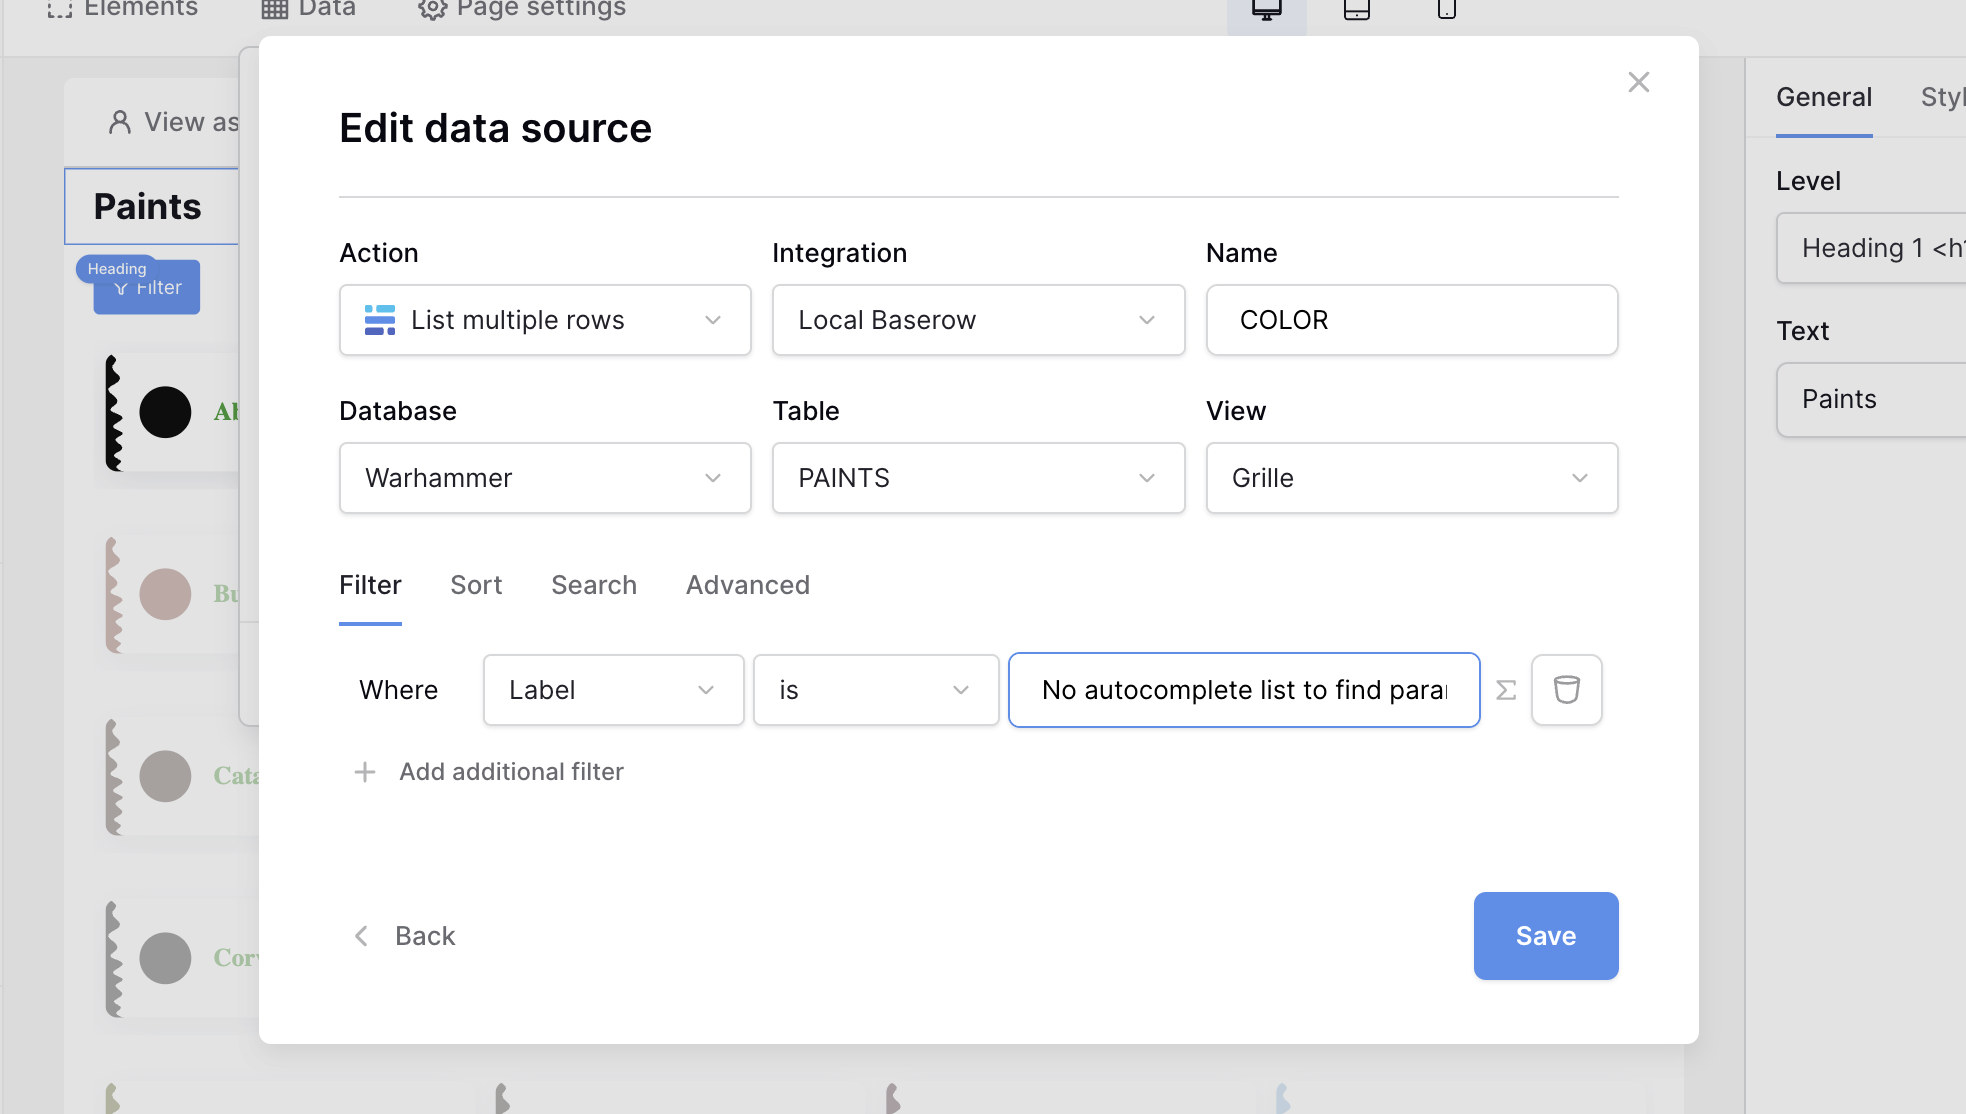1966x1114 pixels.
Task: Switch to tablet device preview icon
Action: tap(1356, 10)
